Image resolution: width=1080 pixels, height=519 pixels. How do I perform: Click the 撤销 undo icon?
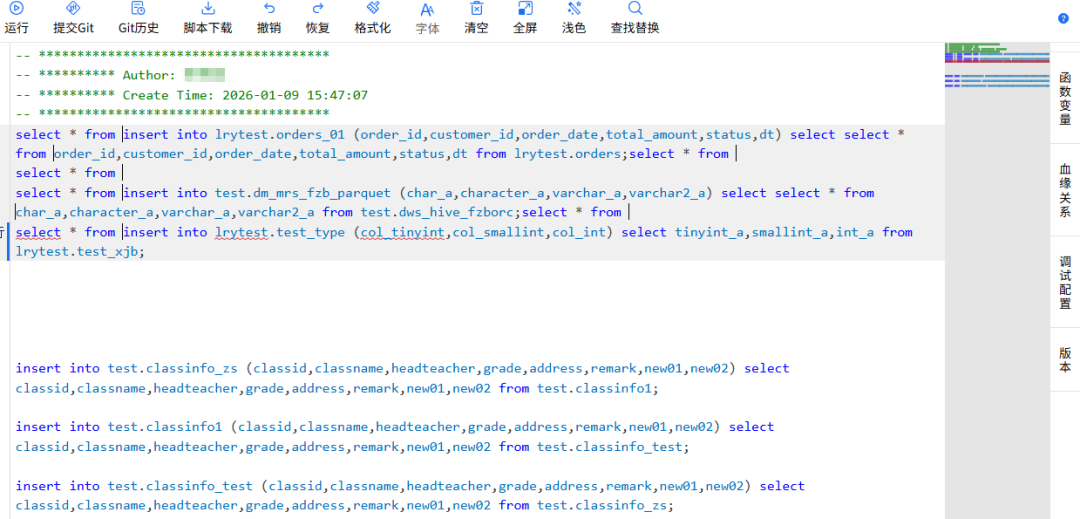(x=269, y=8)
